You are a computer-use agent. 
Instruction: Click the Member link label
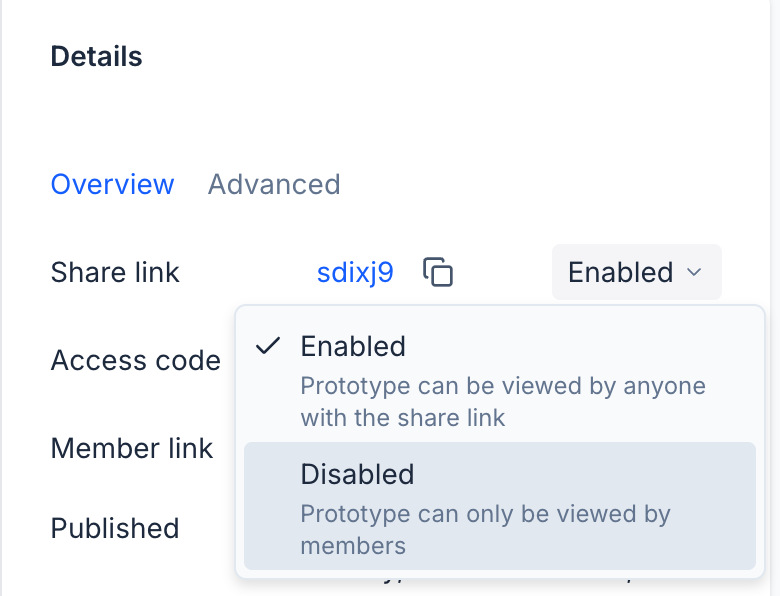(x=132, y=448)
